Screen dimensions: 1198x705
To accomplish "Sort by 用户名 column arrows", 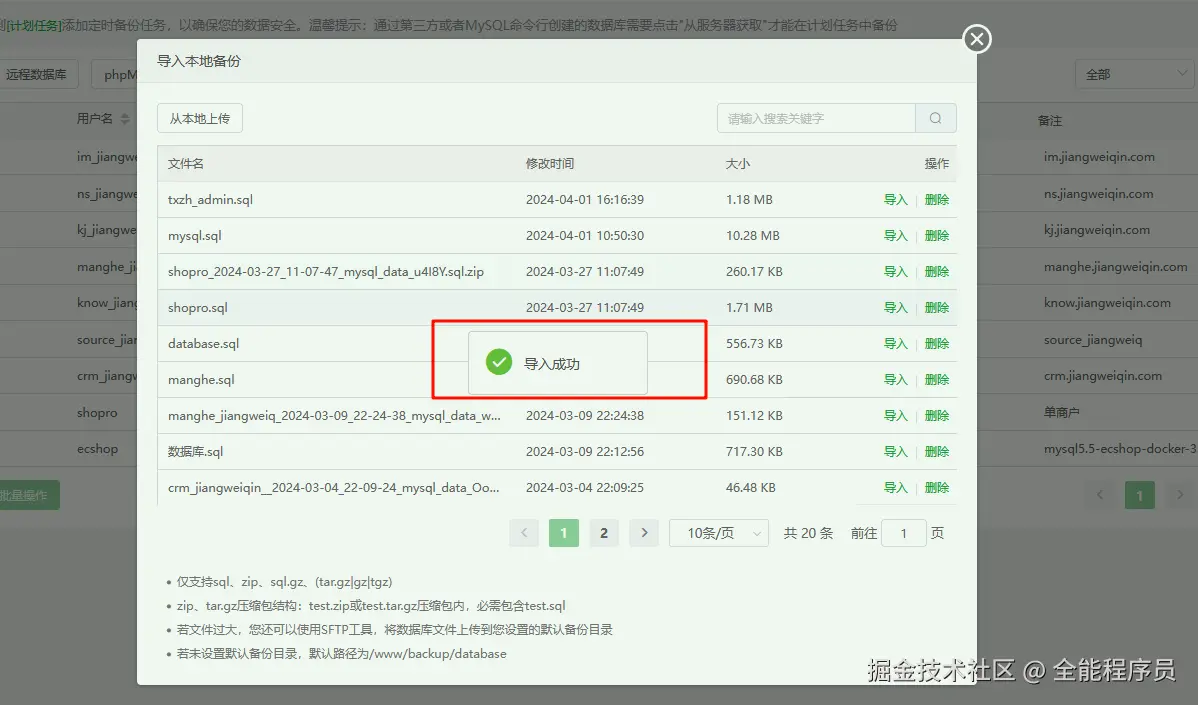I will click(x=125, y=118).
